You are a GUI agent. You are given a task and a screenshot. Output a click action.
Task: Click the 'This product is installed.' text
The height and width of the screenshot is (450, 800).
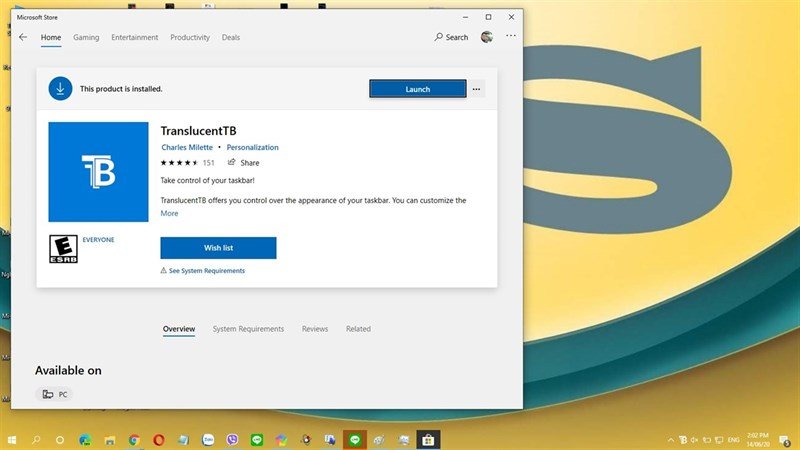[121, 89]
